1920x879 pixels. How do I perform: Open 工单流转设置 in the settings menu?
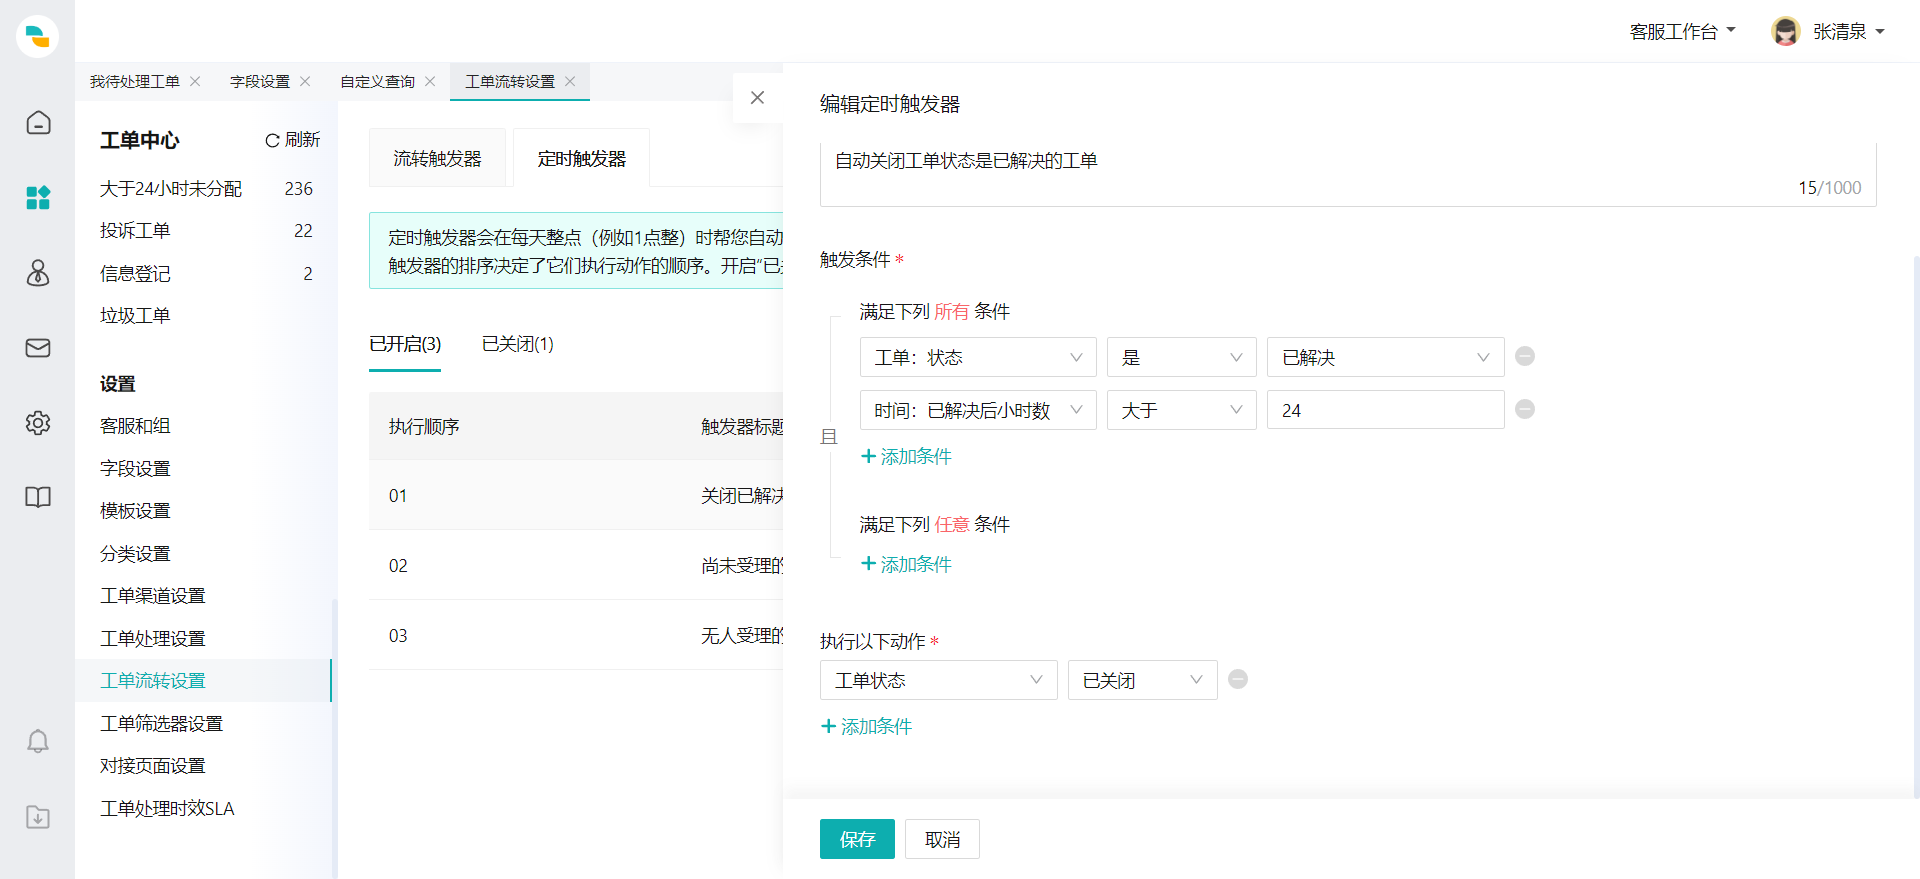click(203, 681)
